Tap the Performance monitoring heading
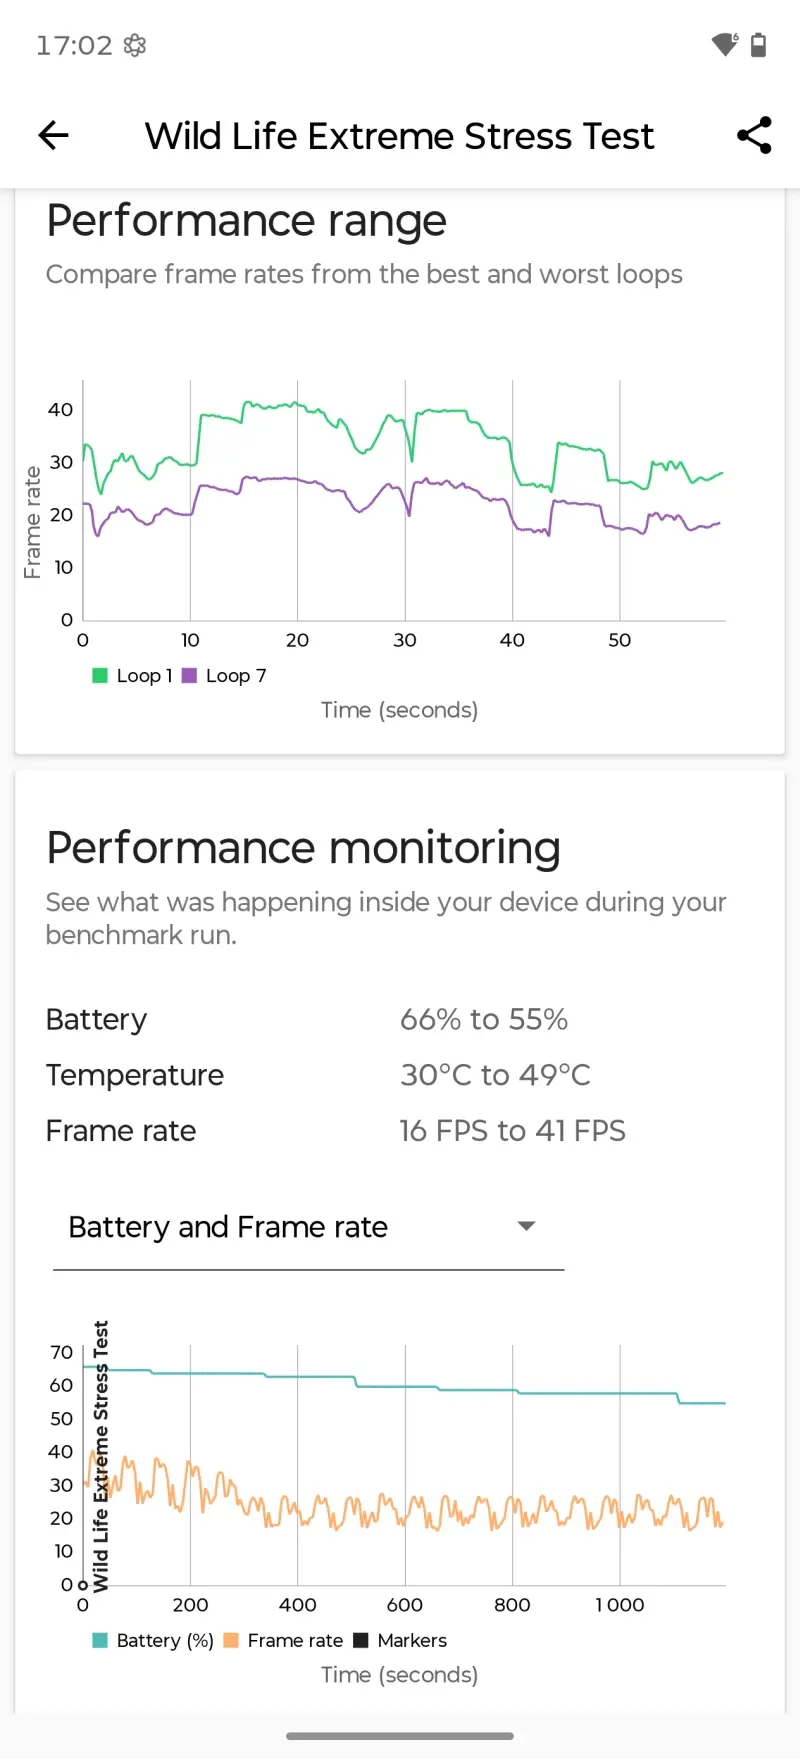This screenshot has width=800, height=1759. click(303, 848)
